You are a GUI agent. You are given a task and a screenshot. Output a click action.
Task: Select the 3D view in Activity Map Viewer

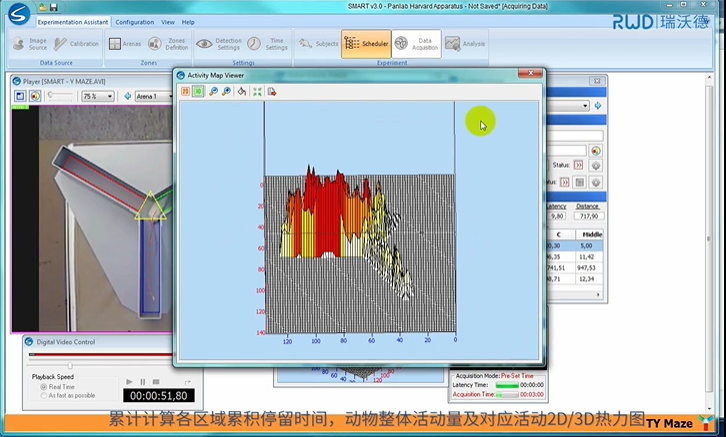198,92
